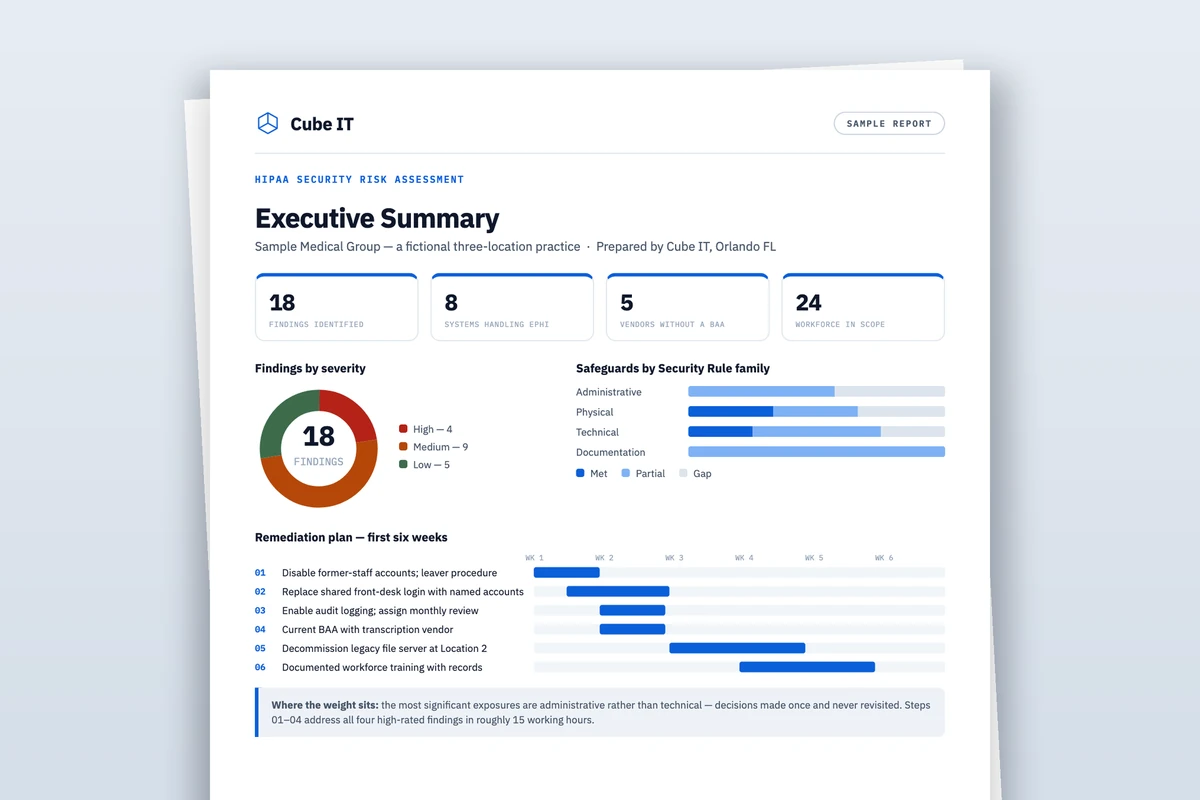
Task: Click the High — 4 red legend swatch
Action: 403,429
